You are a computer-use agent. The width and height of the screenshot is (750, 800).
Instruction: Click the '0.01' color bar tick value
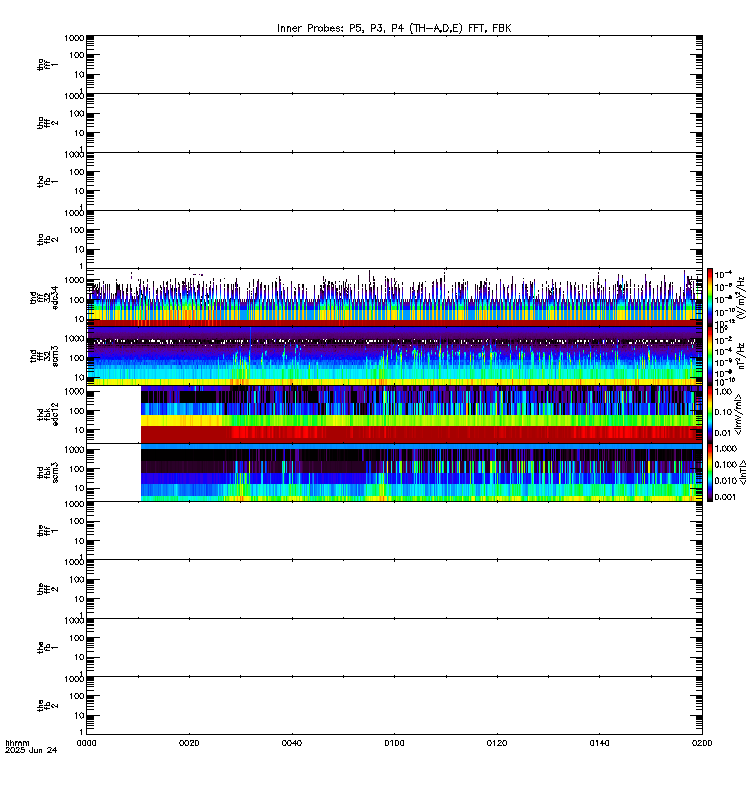point(724,433)
